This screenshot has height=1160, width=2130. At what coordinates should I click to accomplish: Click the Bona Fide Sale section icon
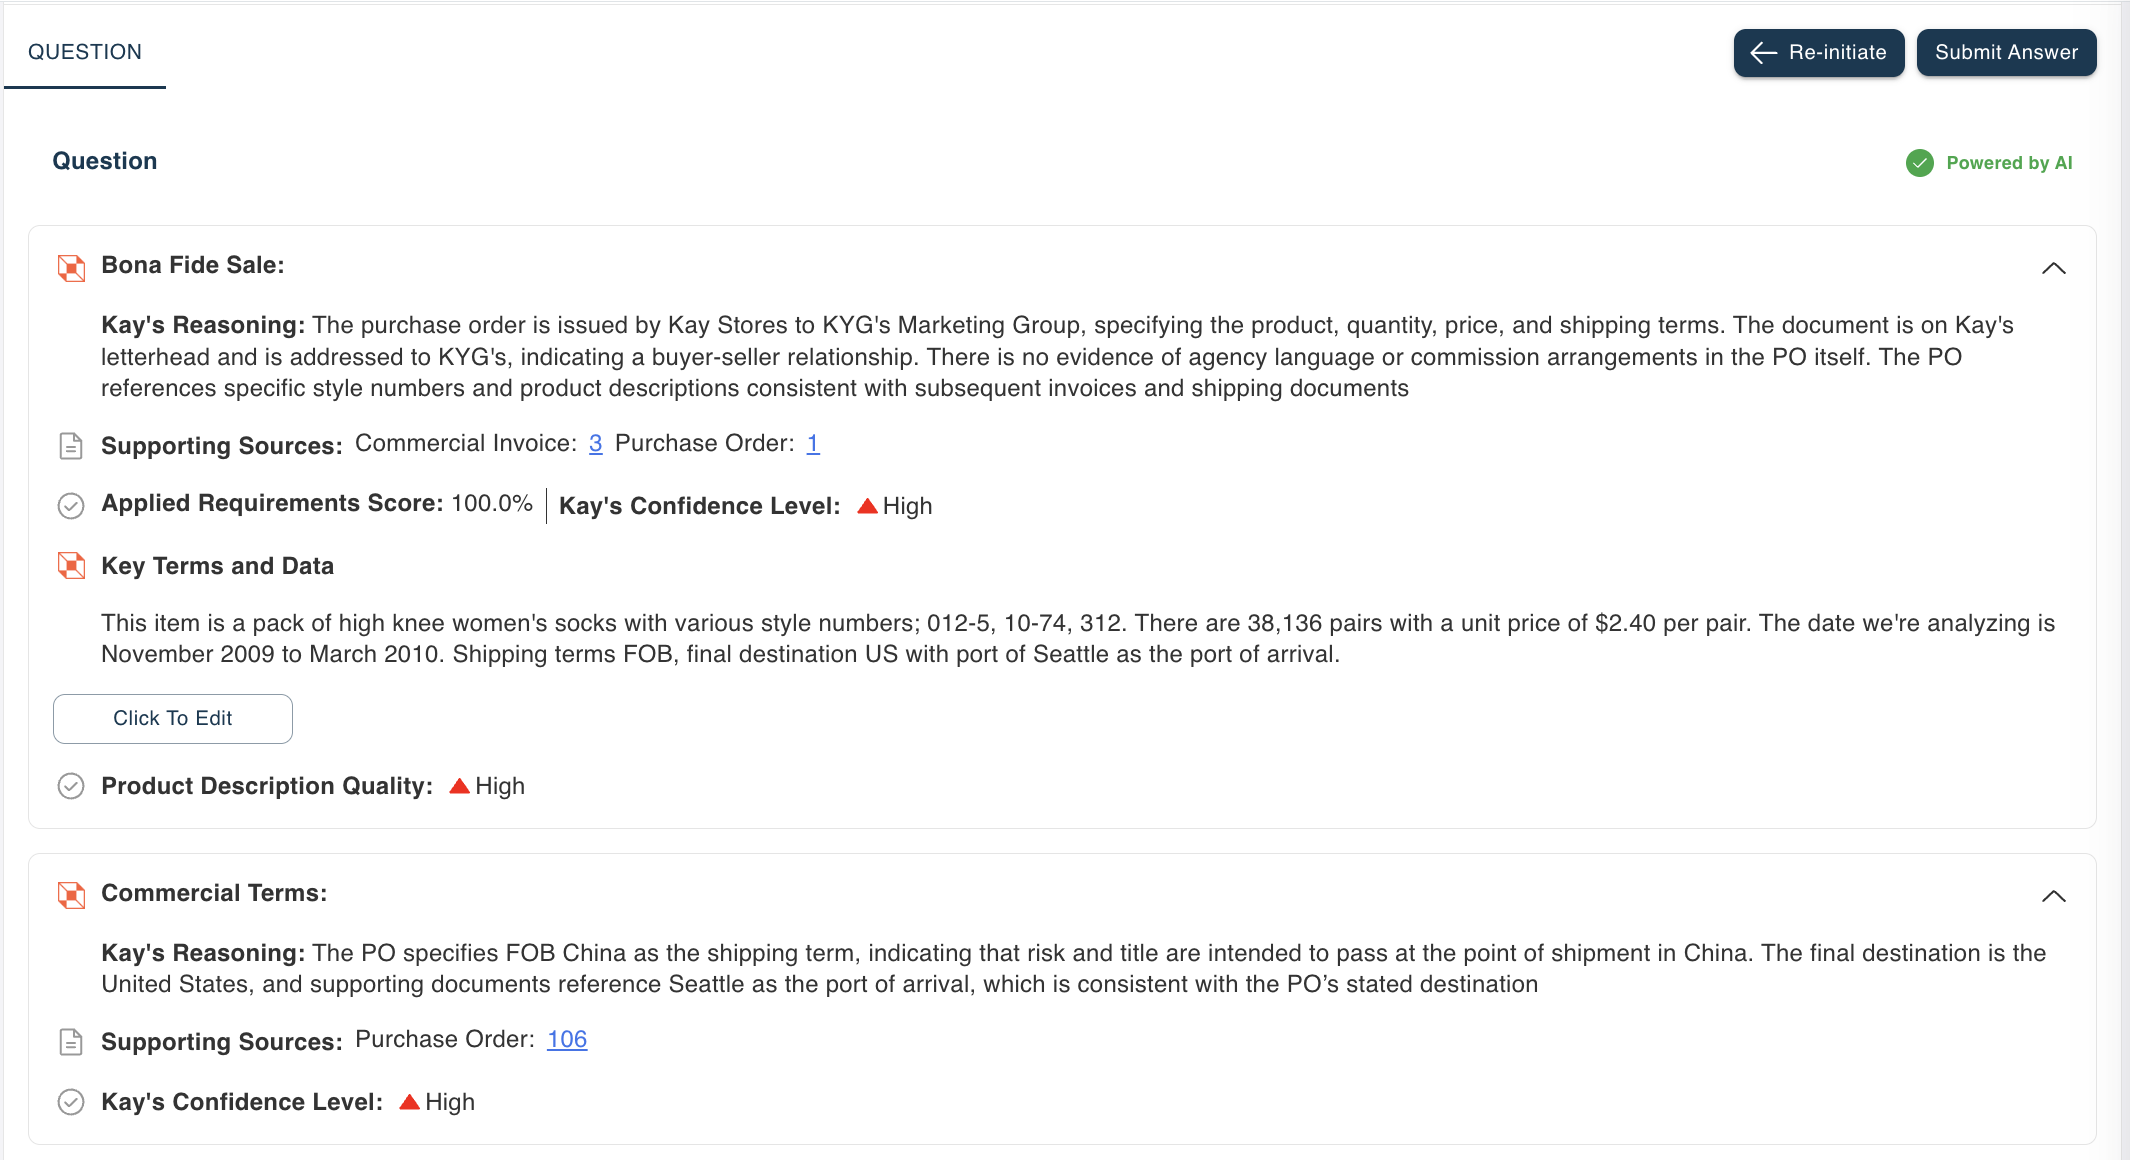pos(71,267)
